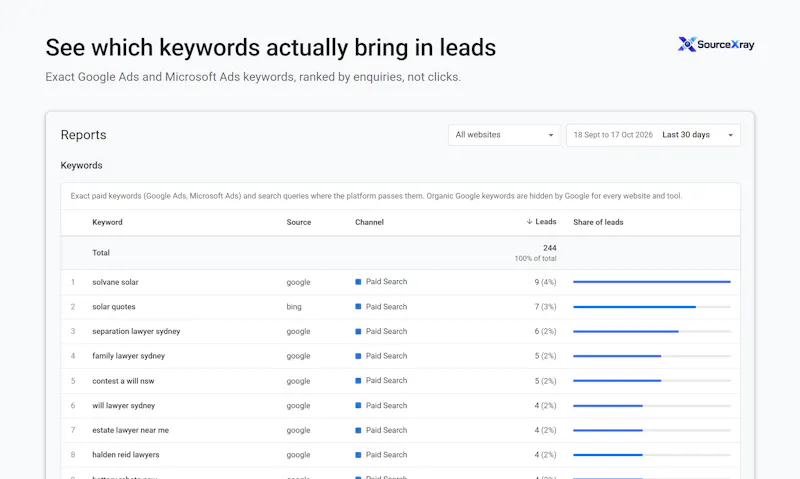Open the Last 30 days date dropdown
The height and width of the screenshot is (479, 800).
[x=653, y=135]
